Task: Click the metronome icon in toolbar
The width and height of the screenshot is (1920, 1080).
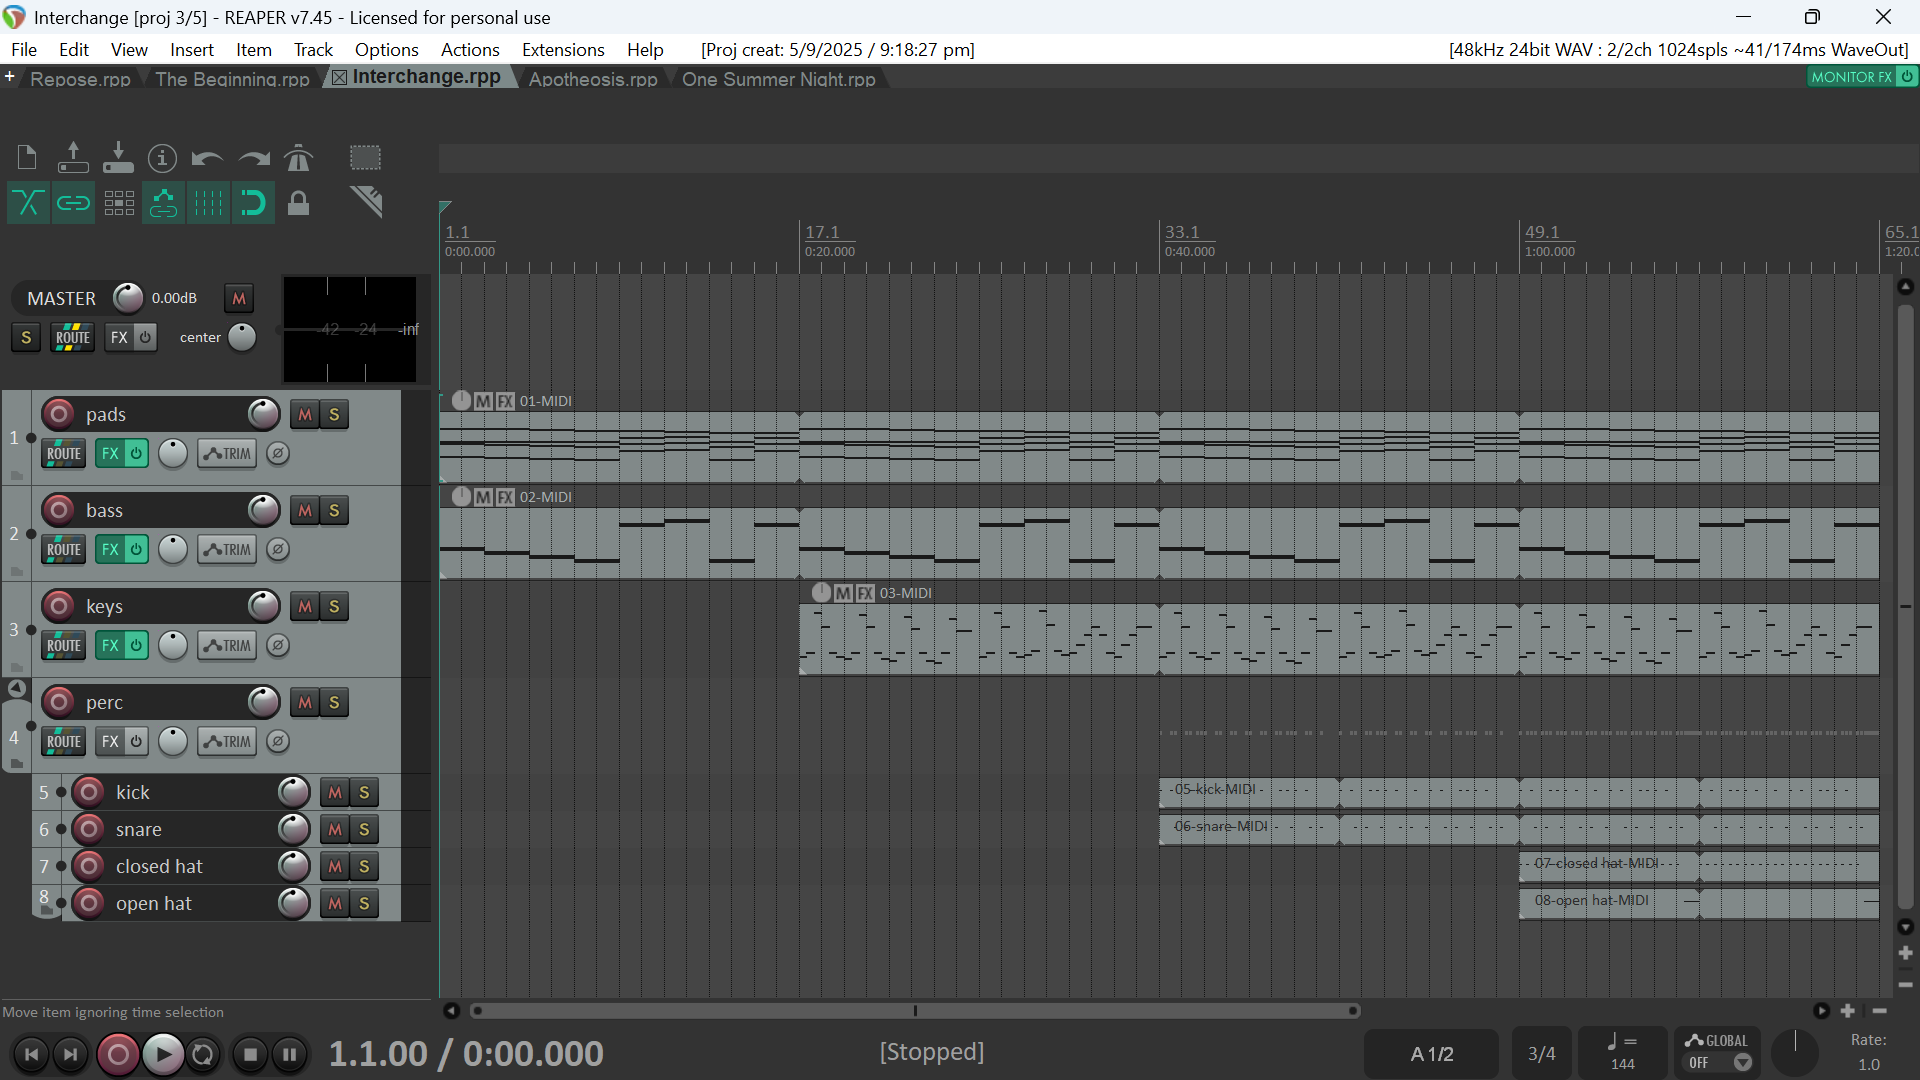Action: (298, 158)
